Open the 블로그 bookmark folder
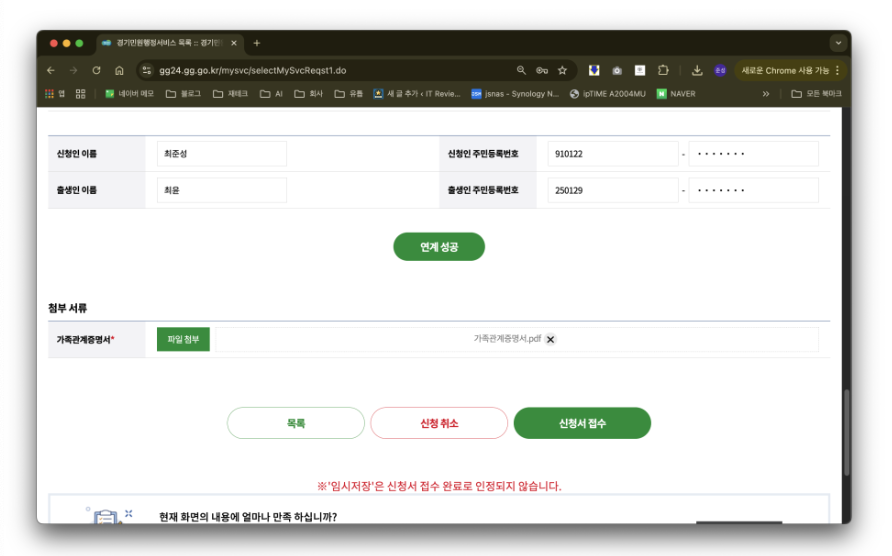This screenshot has width=892, height=556. 183,94
